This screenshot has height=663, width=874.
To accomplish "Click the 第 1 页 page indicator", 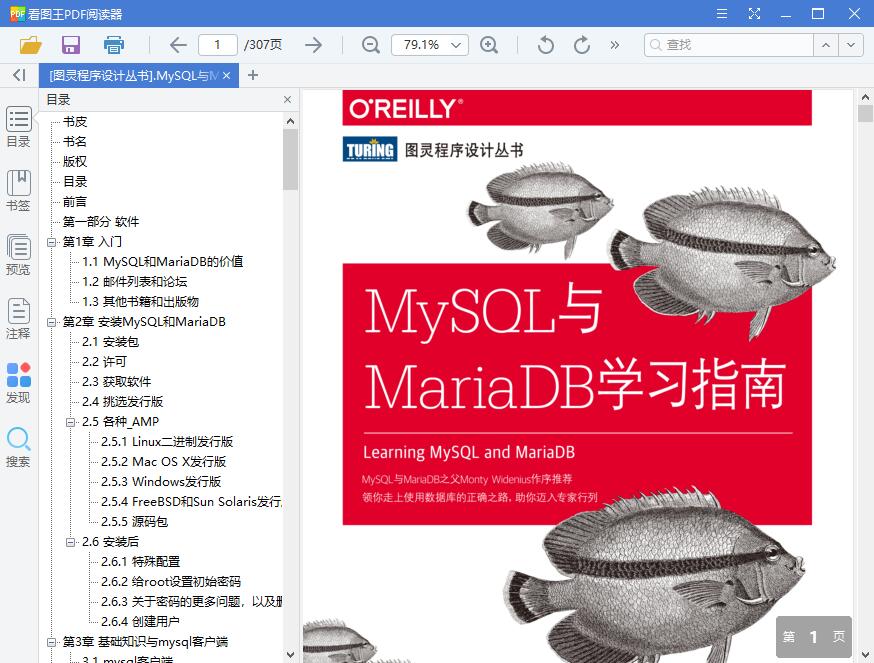I will [x=814, y=637].
